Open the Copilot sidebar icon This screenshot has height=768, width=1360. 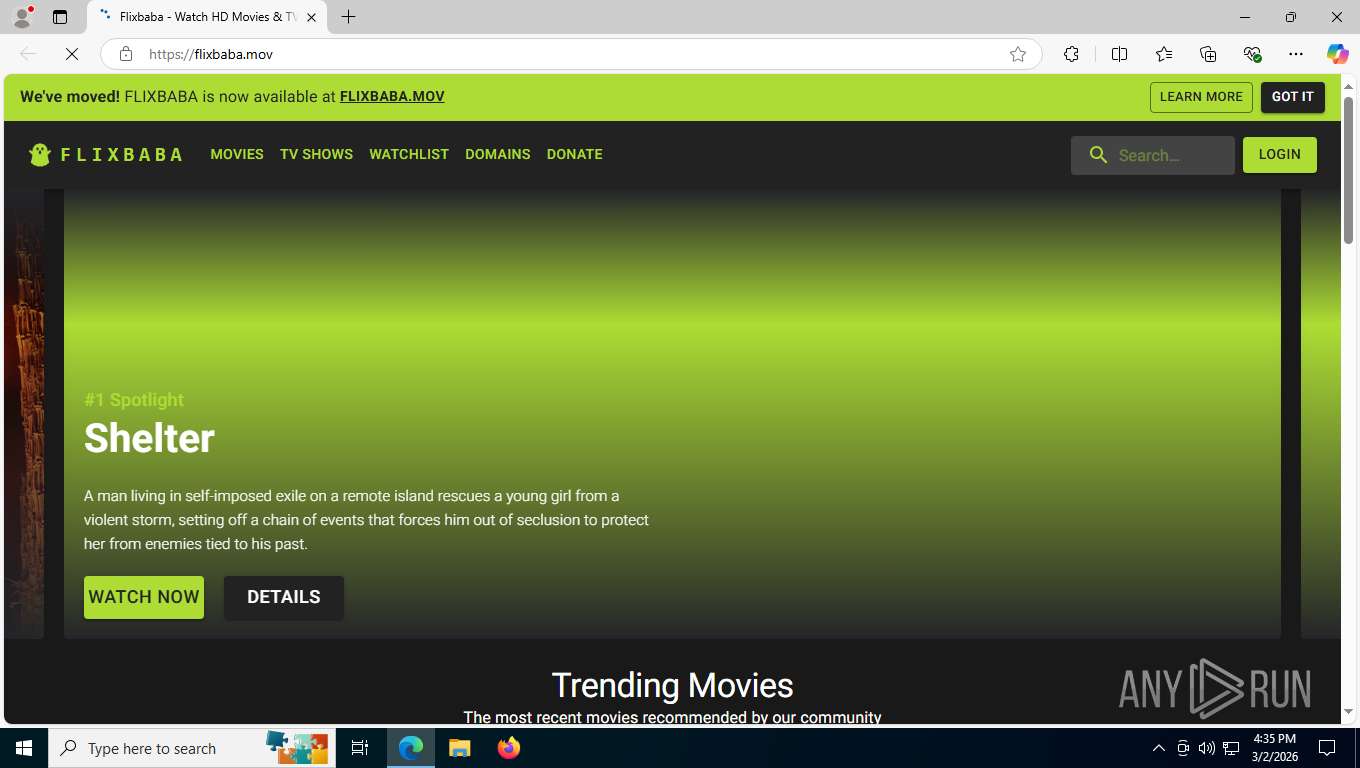click(x=1337, y=54)
